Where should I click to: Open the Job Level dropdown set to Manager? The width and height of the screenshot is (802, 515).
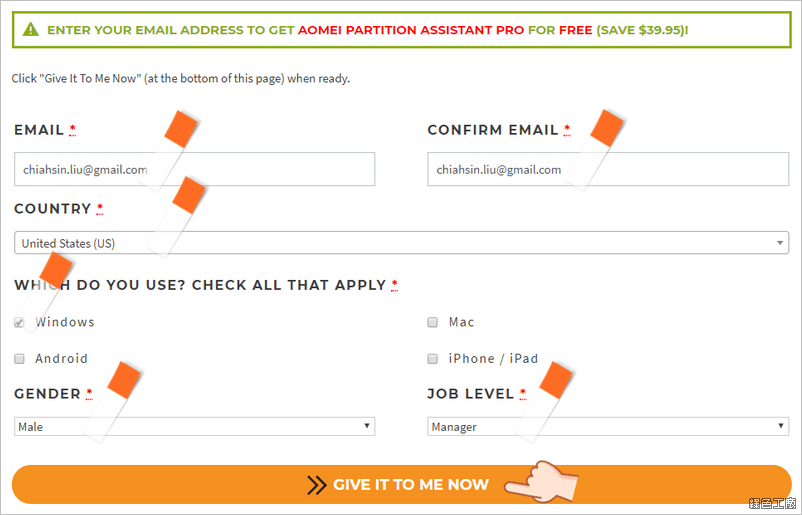(x=608, y=427)
